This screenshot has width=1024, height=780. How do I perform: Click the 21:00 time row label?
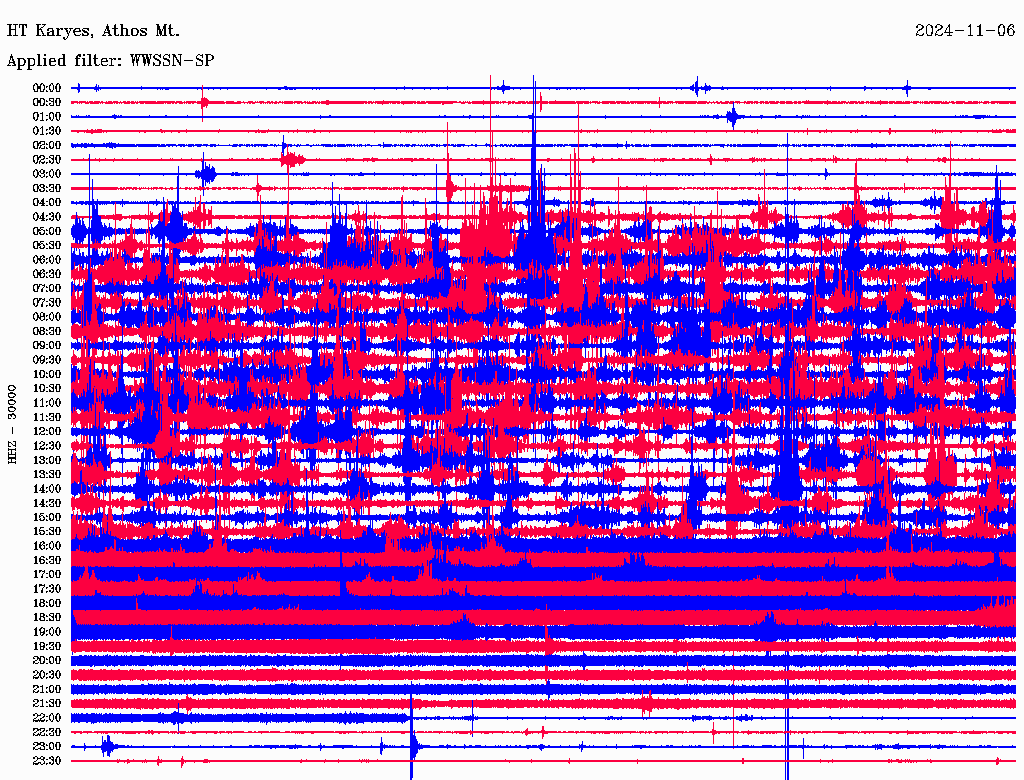[x=47, y=690]
